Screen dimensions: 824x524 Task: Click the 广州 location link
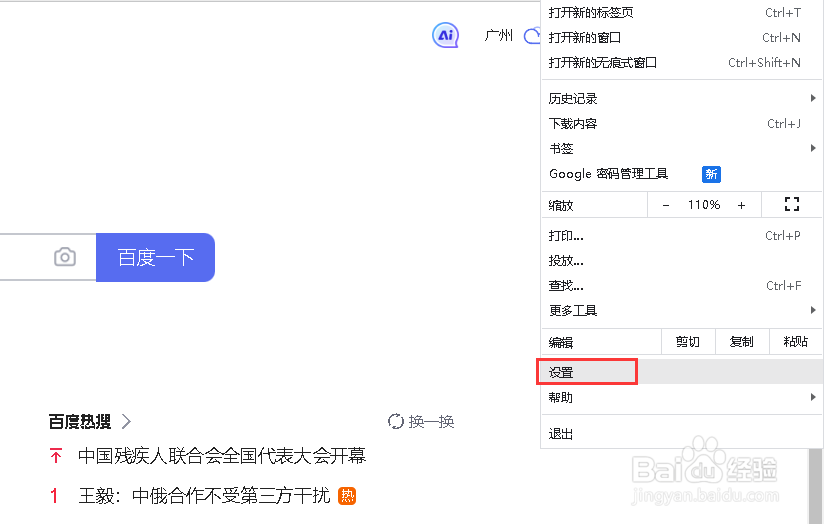click(499, 35)
